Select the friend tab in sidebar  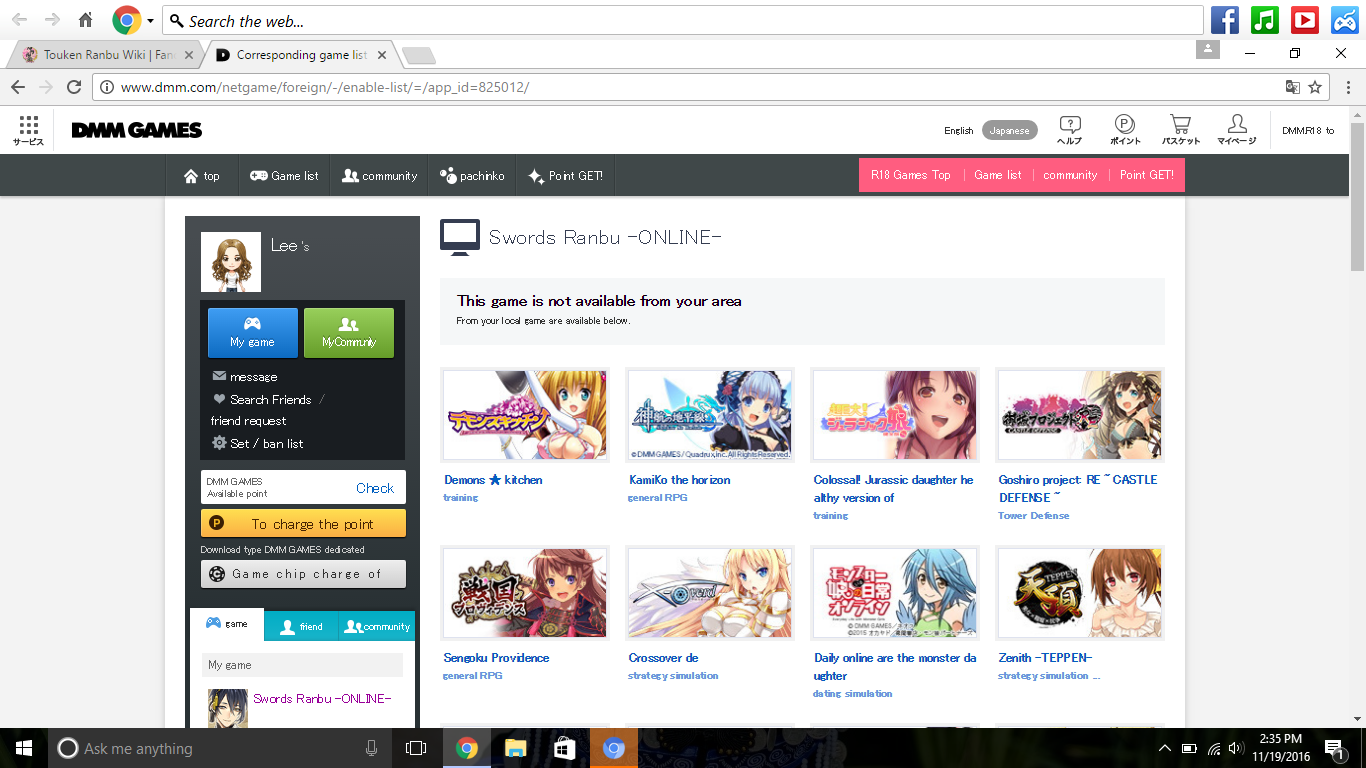tap(301, 626)
